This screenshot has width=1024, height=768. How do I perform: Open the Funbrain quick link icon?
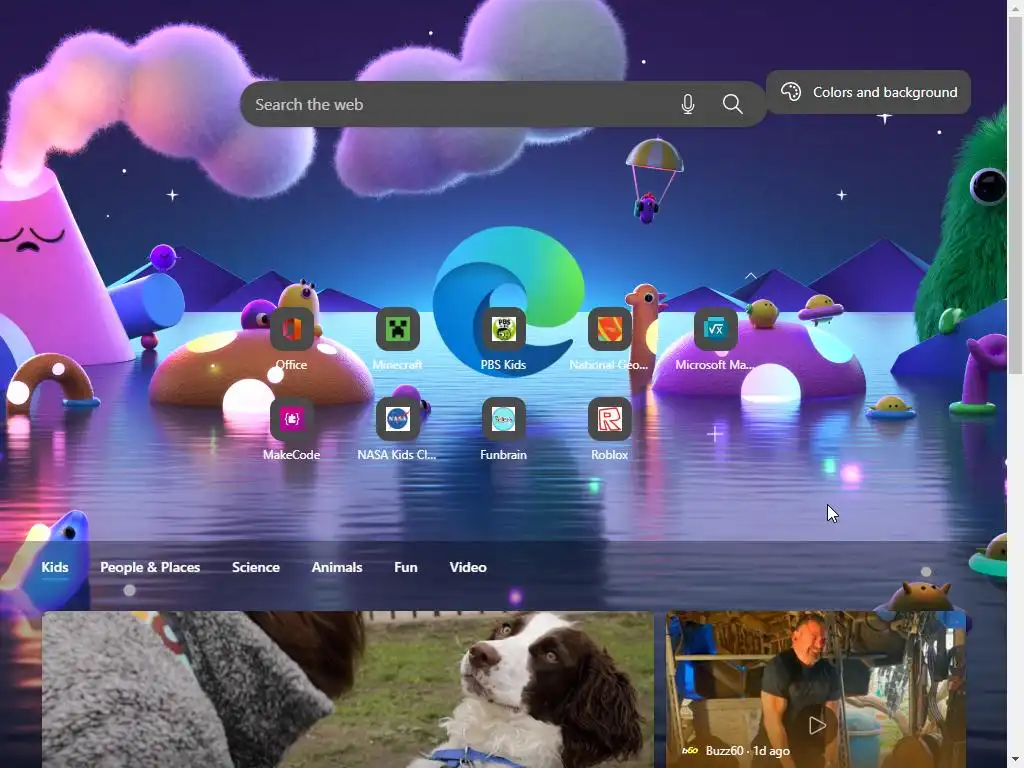[504, 419]
